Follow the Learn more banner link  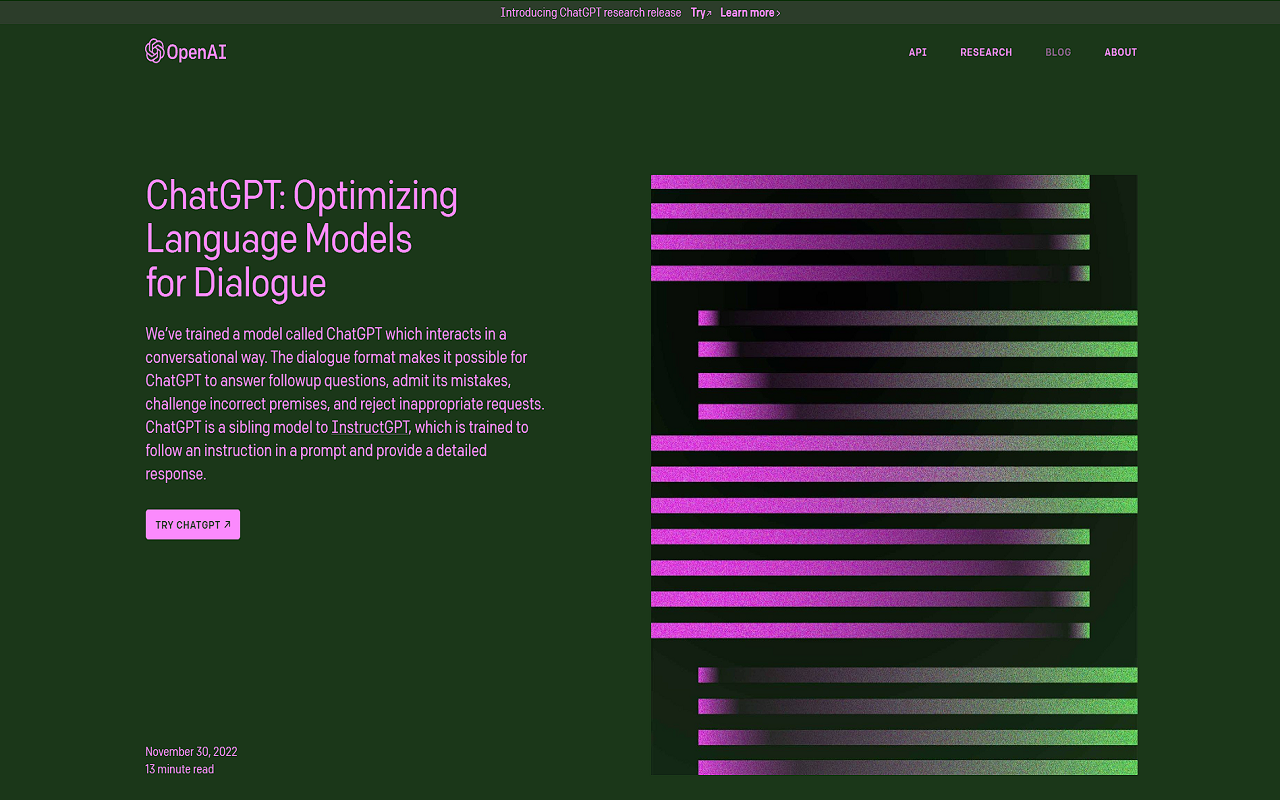[750, 13]
